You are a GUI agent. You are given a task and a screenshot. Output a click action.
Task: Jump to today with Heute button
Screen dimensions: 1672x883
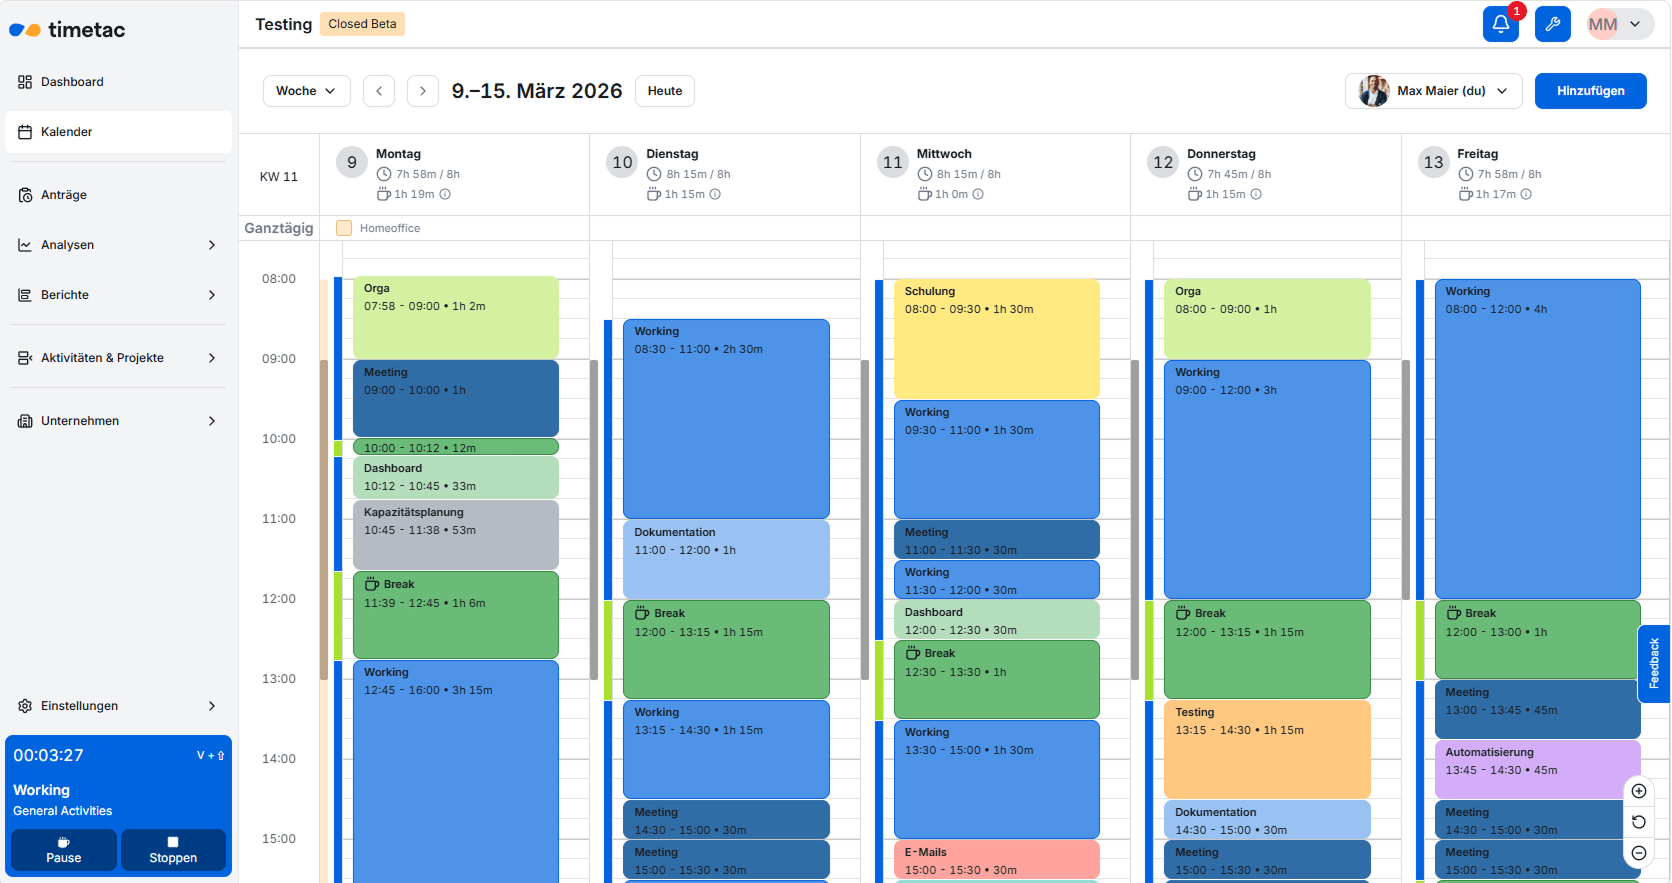pyautogui.click(x=664, y=91)
